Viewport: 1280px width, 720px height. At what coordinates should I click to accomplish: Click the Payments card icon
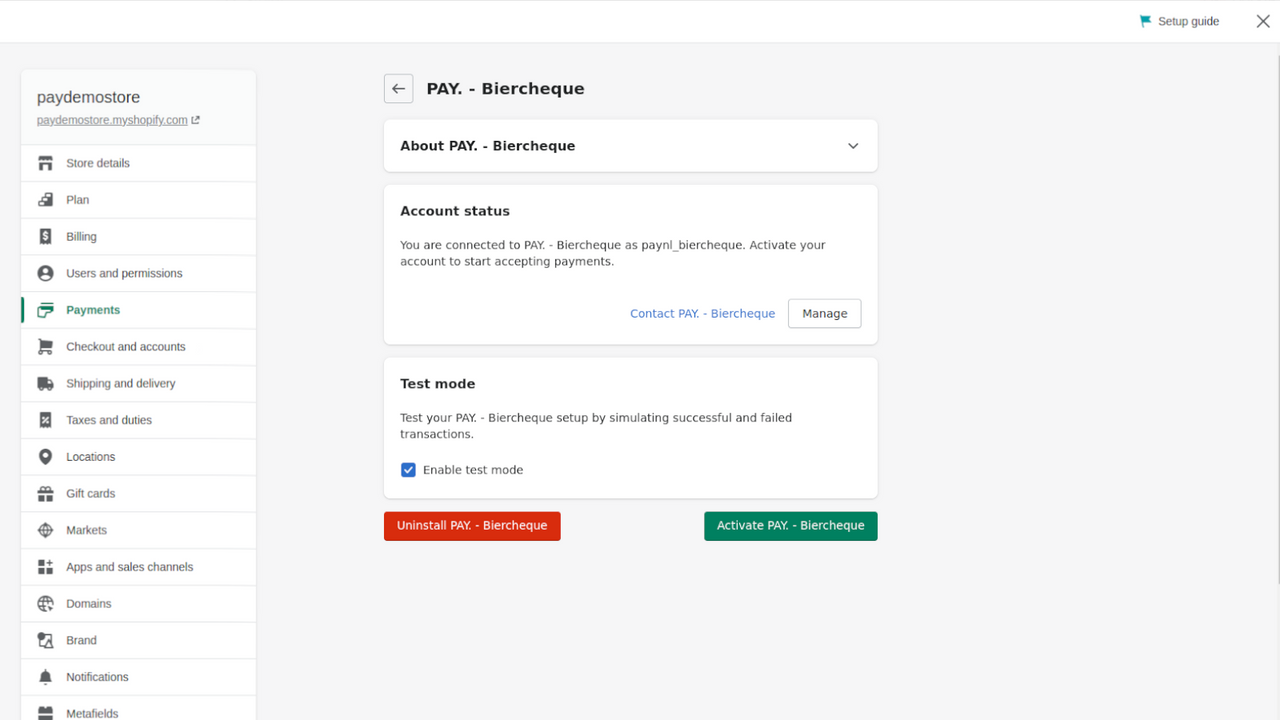(45, 310)
